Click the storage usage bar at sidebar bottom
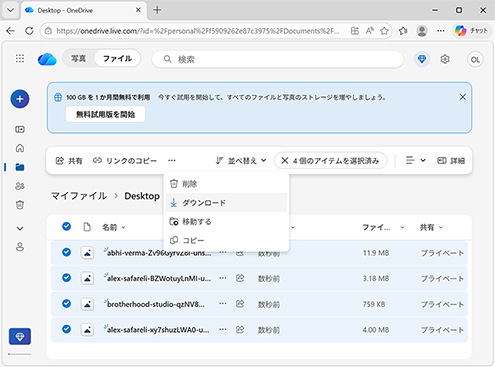495x367 pixels. pos(20,354)
